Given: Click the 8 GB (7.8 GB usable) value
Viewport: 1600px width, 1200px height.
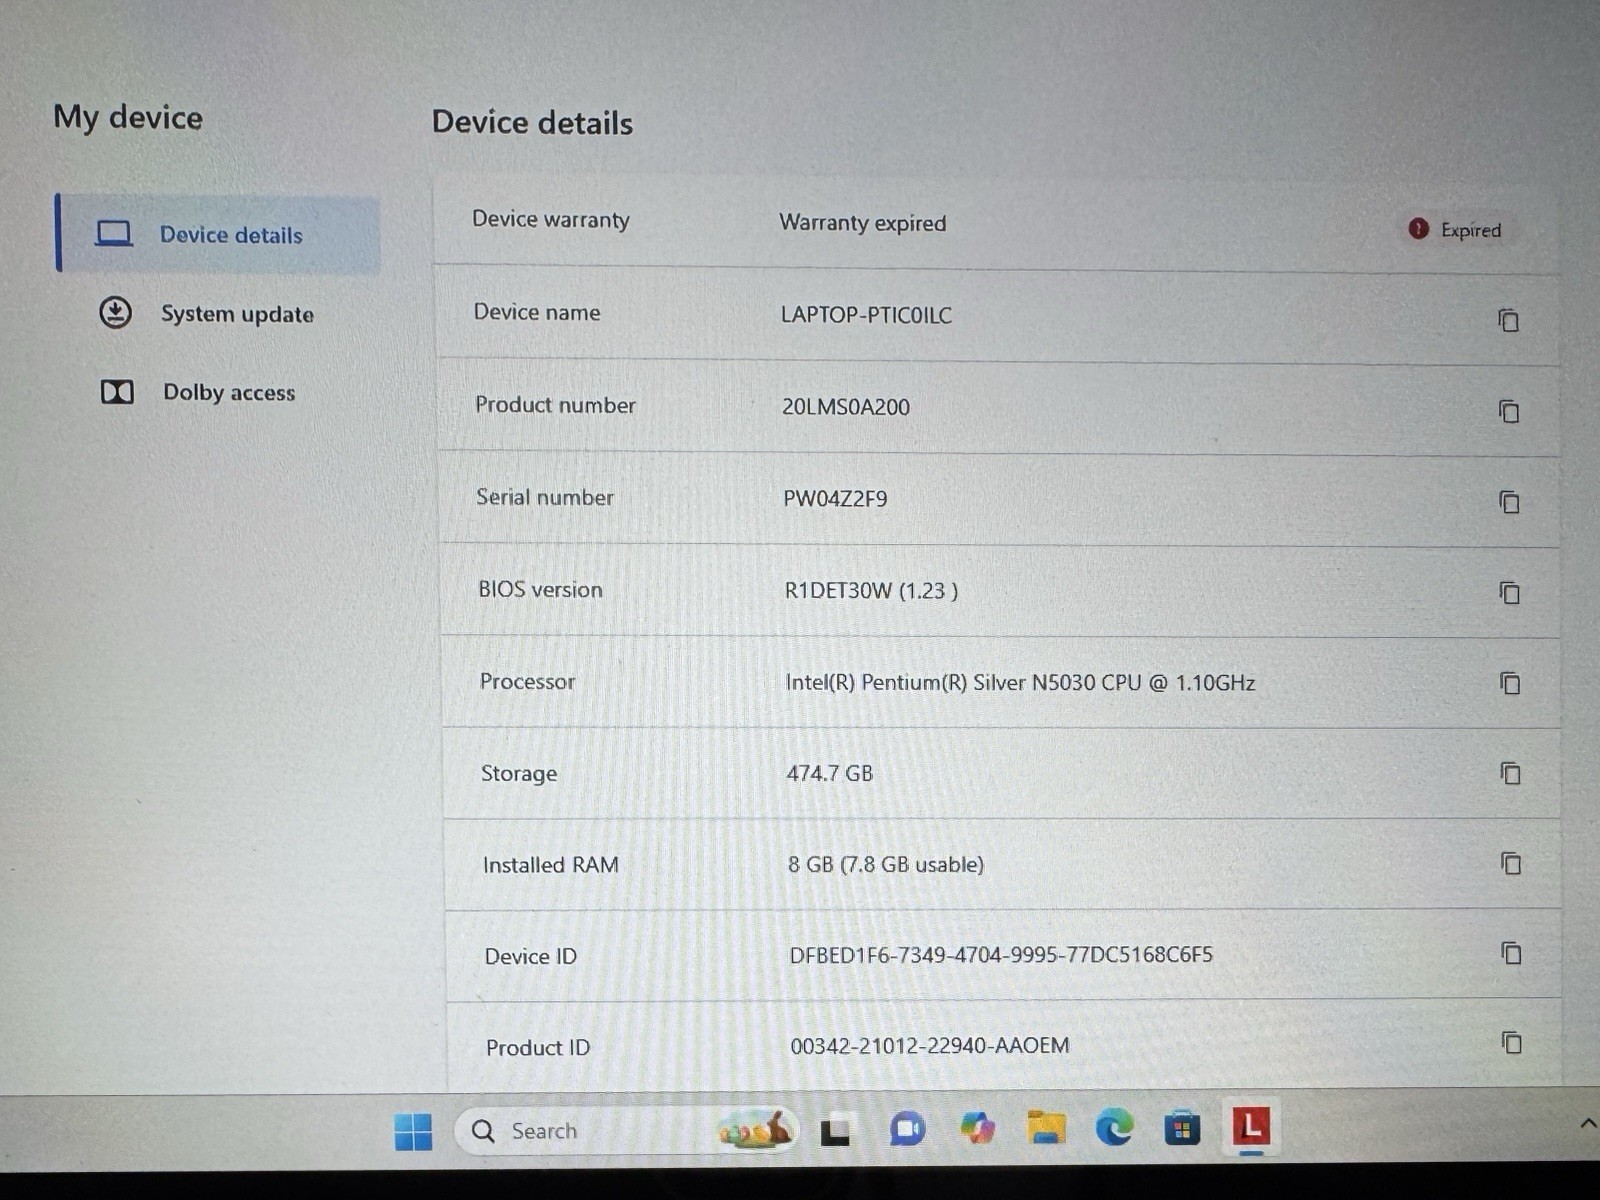Looking at the screenshot, I should (x=886, y=864).
